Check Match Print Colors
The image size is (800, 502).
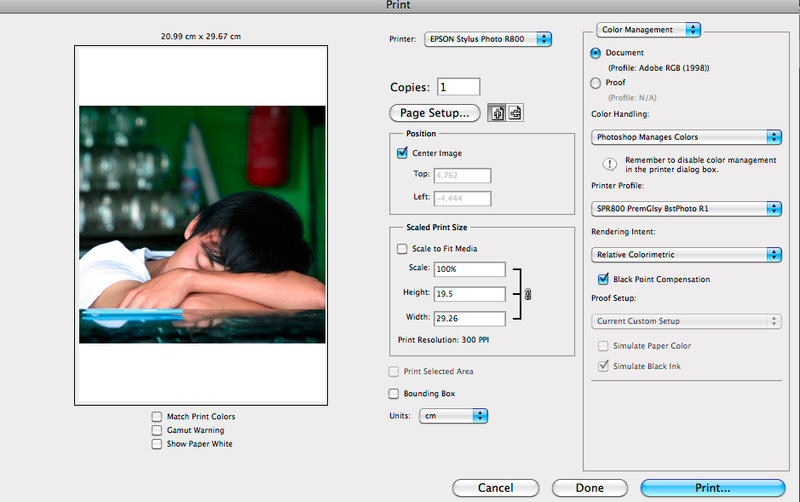click(x=157, y=416)
